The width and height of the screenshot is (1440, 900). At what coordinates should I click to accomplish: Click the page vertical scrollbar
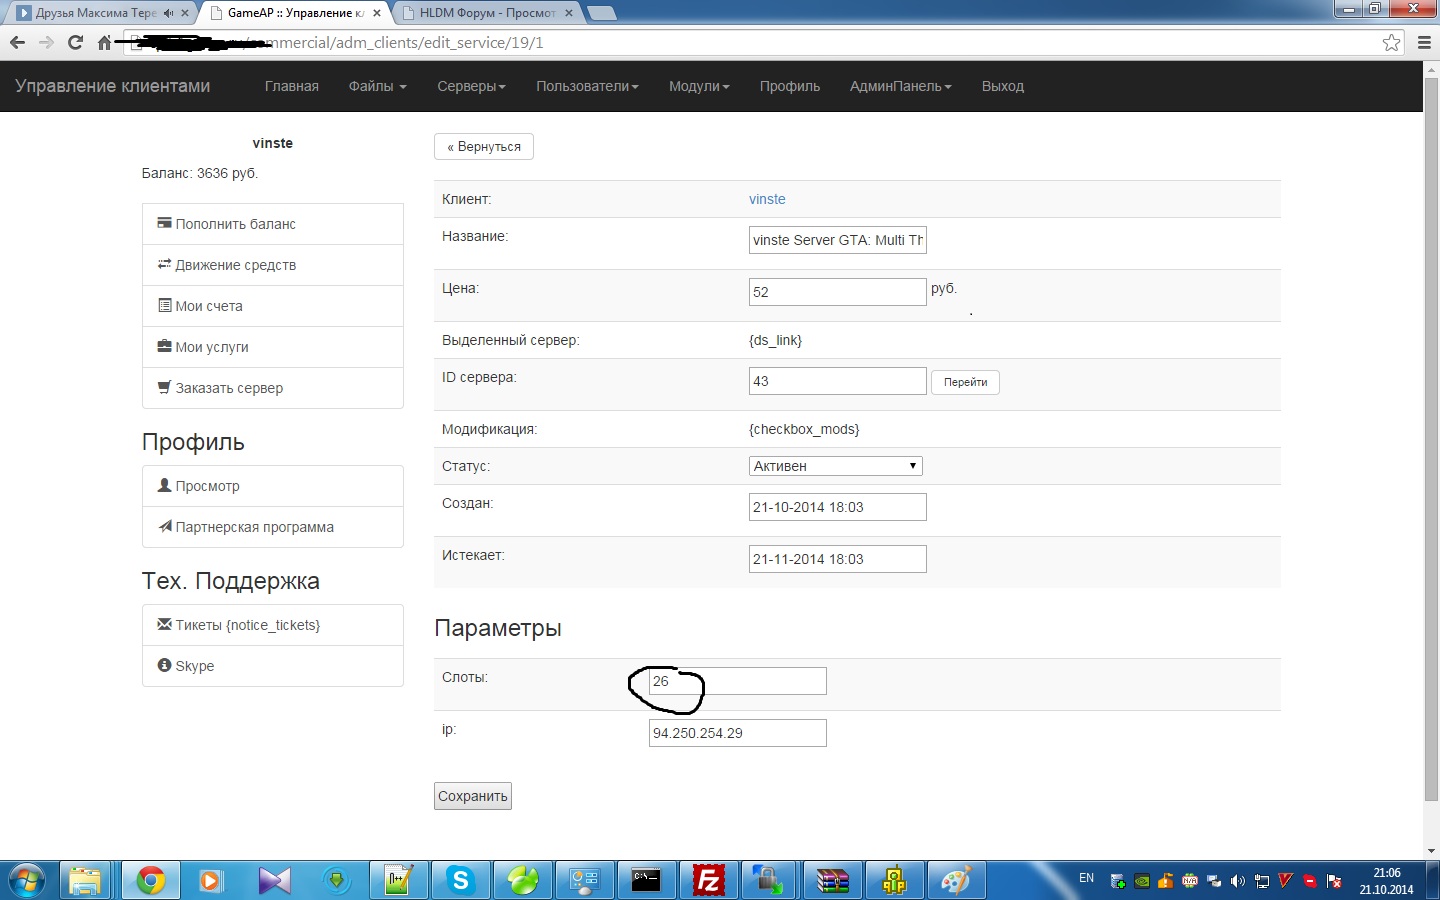coord(1431,450)
